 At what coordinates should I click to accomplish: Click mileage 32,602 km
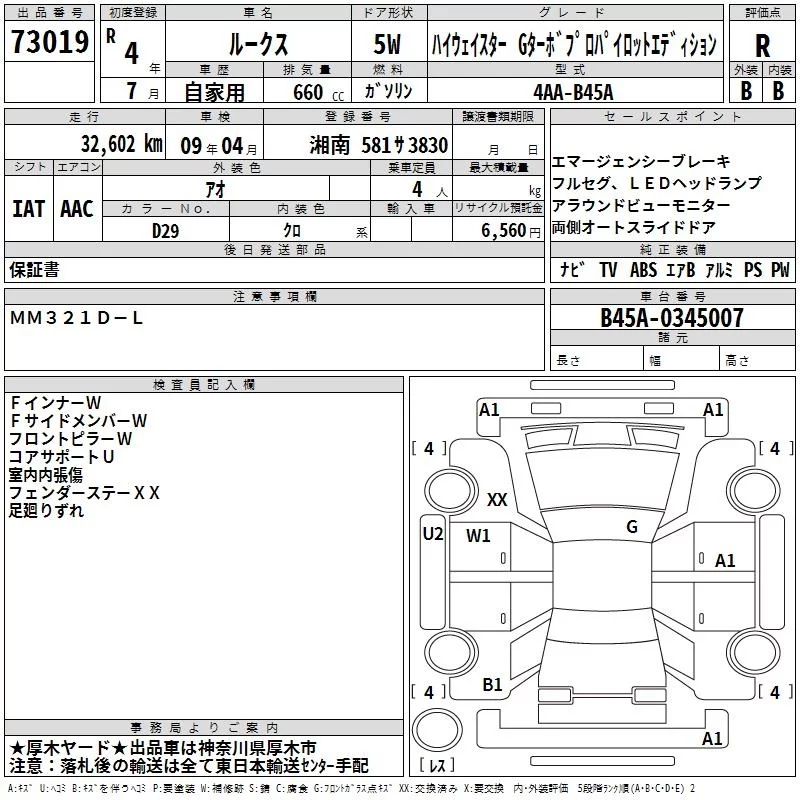pyautogui.click(x=121, y=144)
